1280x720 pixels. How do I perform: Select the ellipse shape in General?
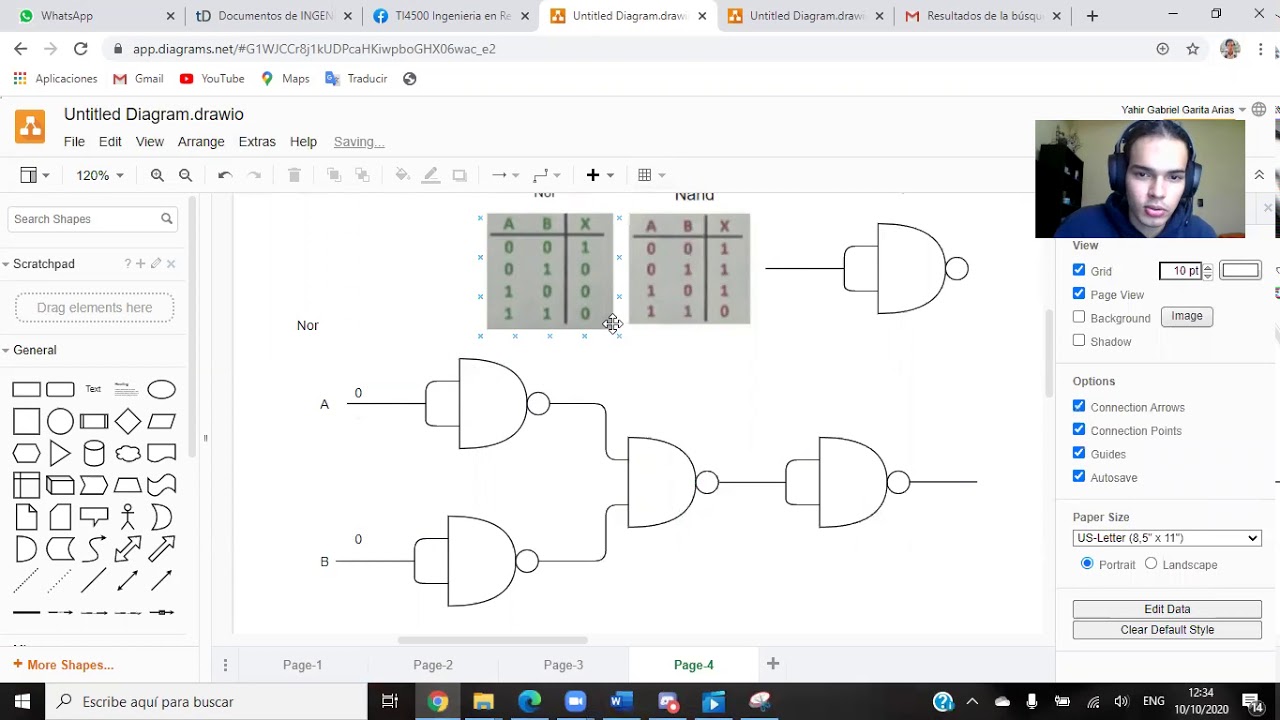[161, 390]
